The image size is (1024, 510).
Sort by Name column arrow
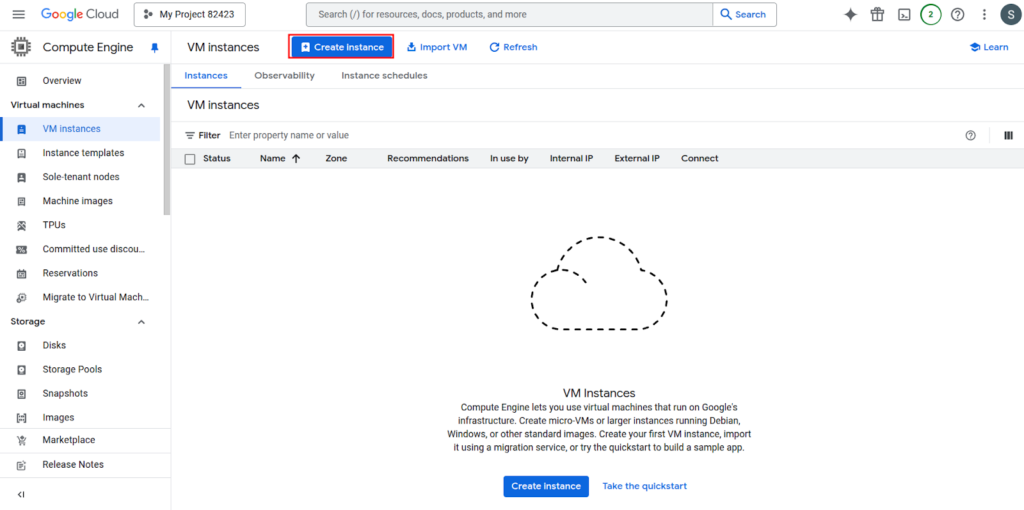[296, 159]
